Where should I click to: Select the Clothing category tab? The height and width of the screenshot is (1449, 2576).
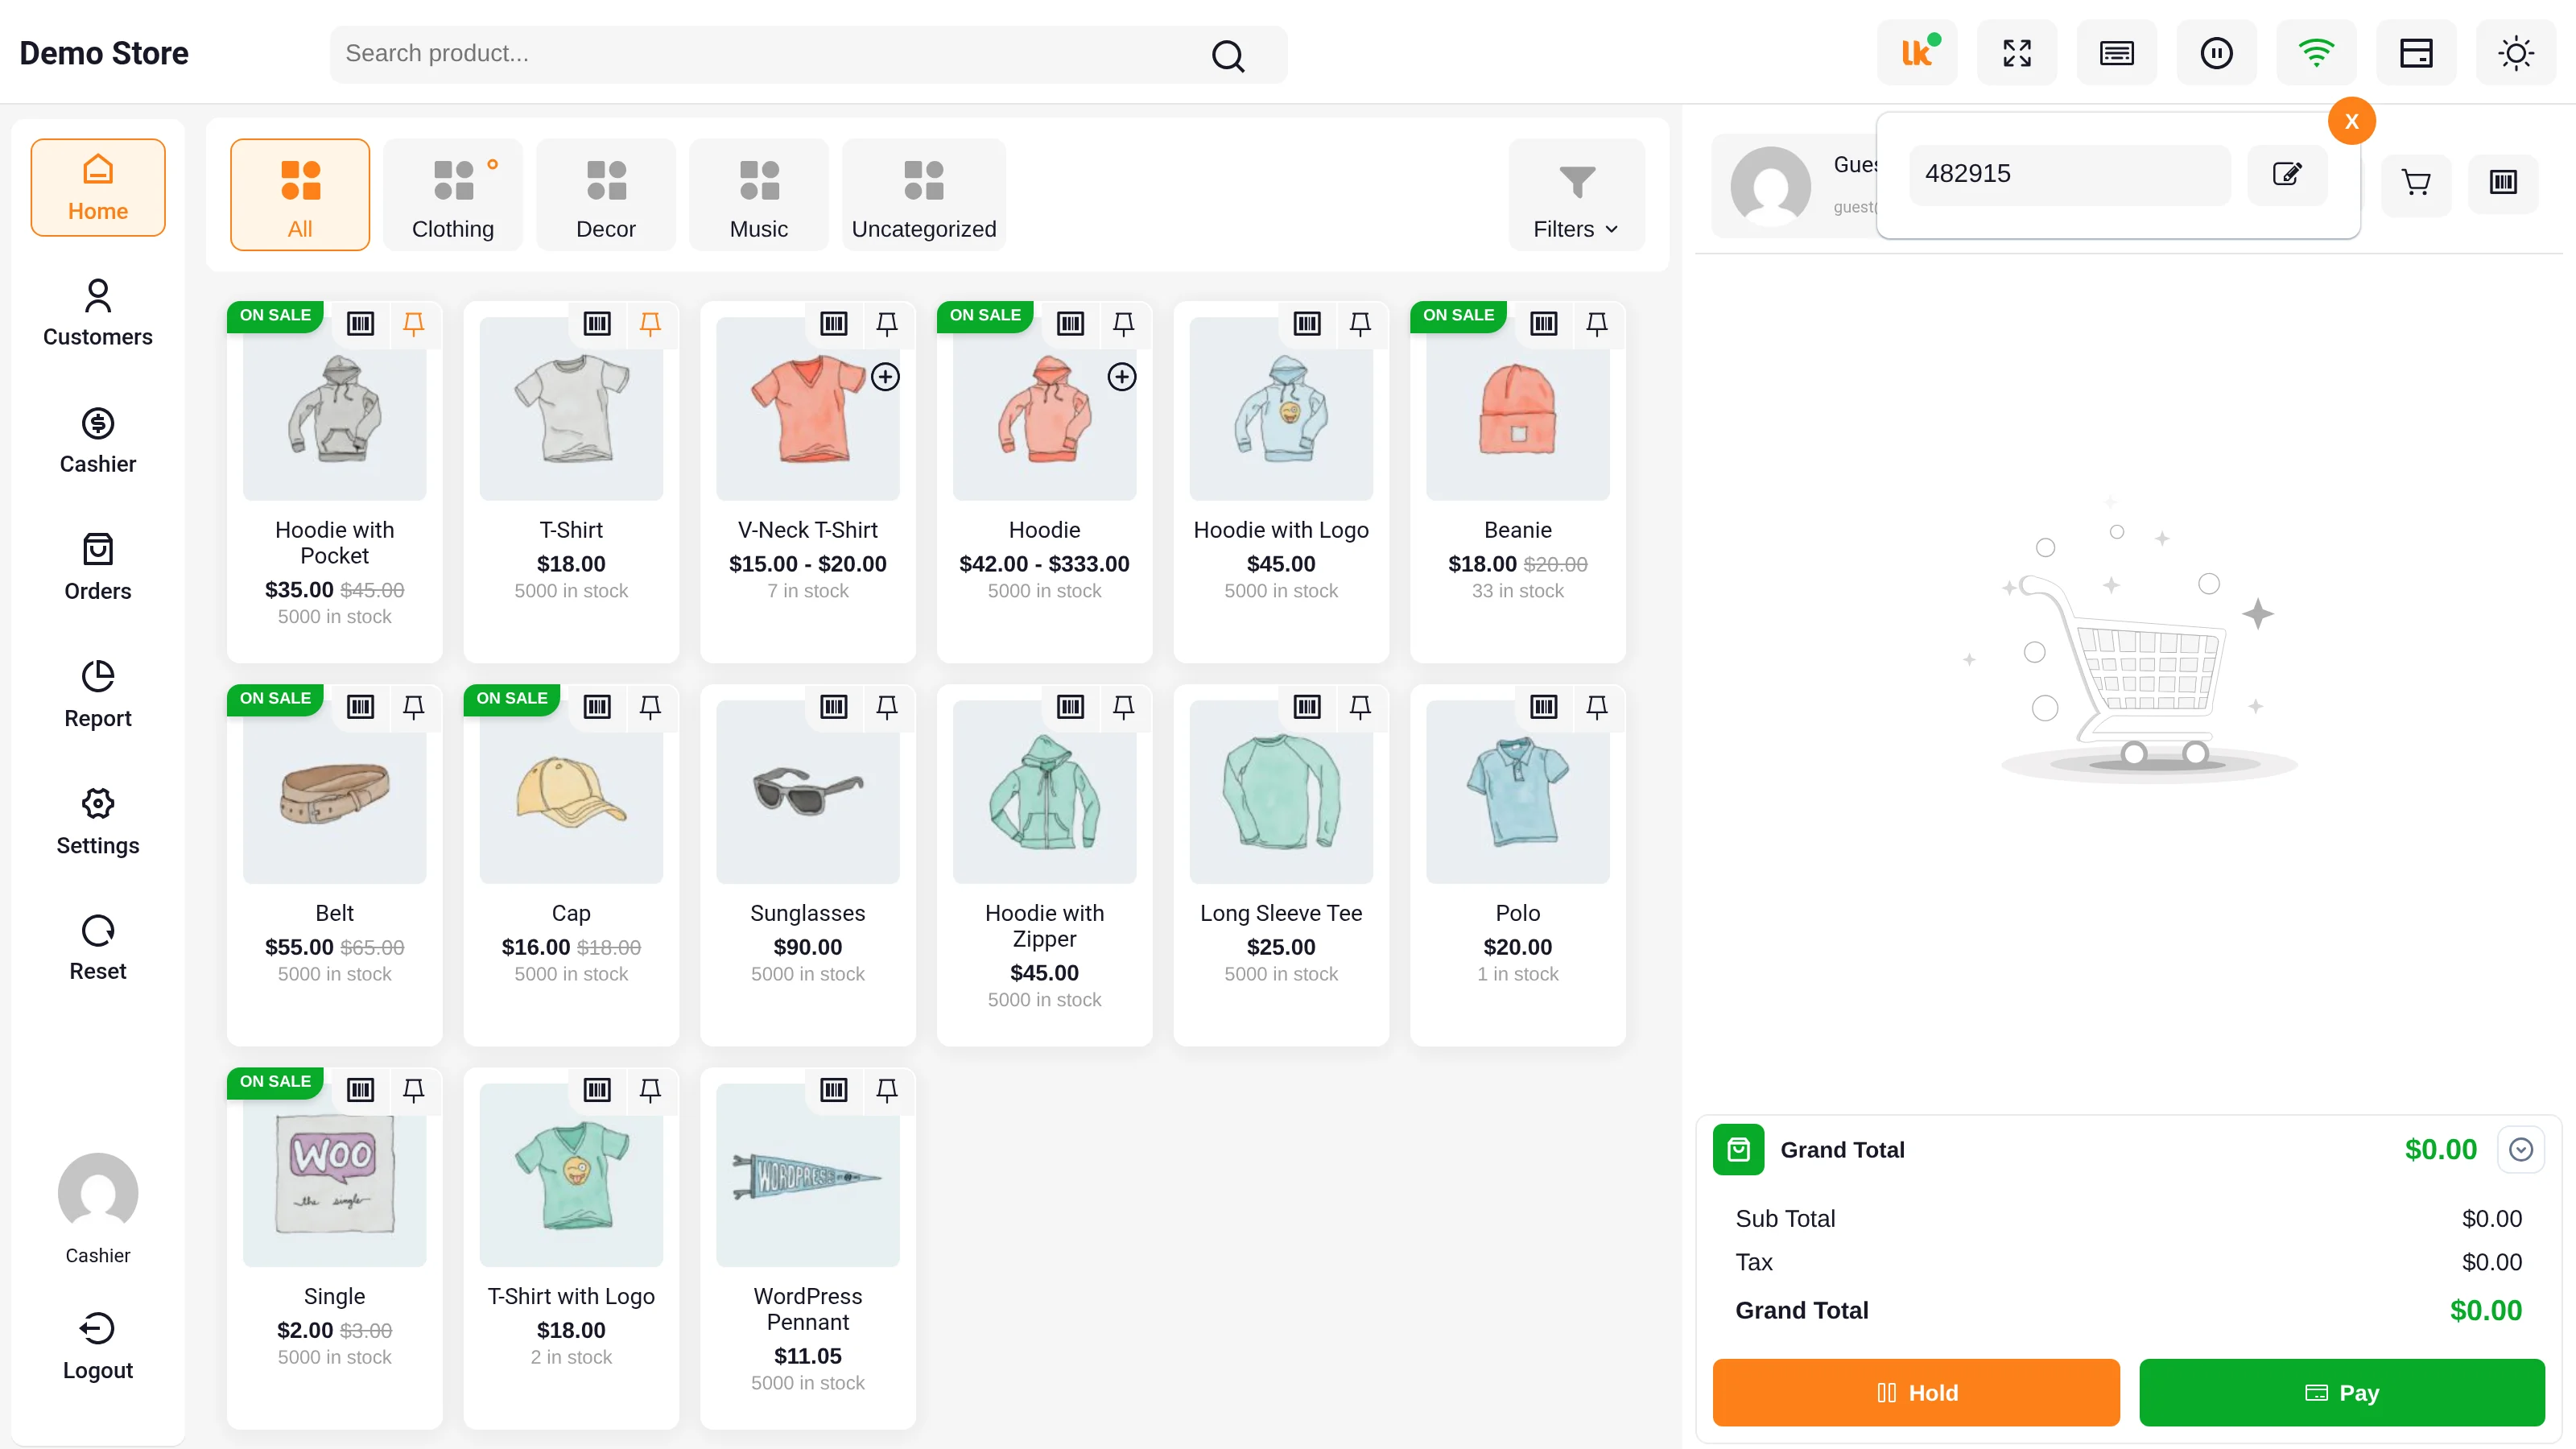click(453, 196)
